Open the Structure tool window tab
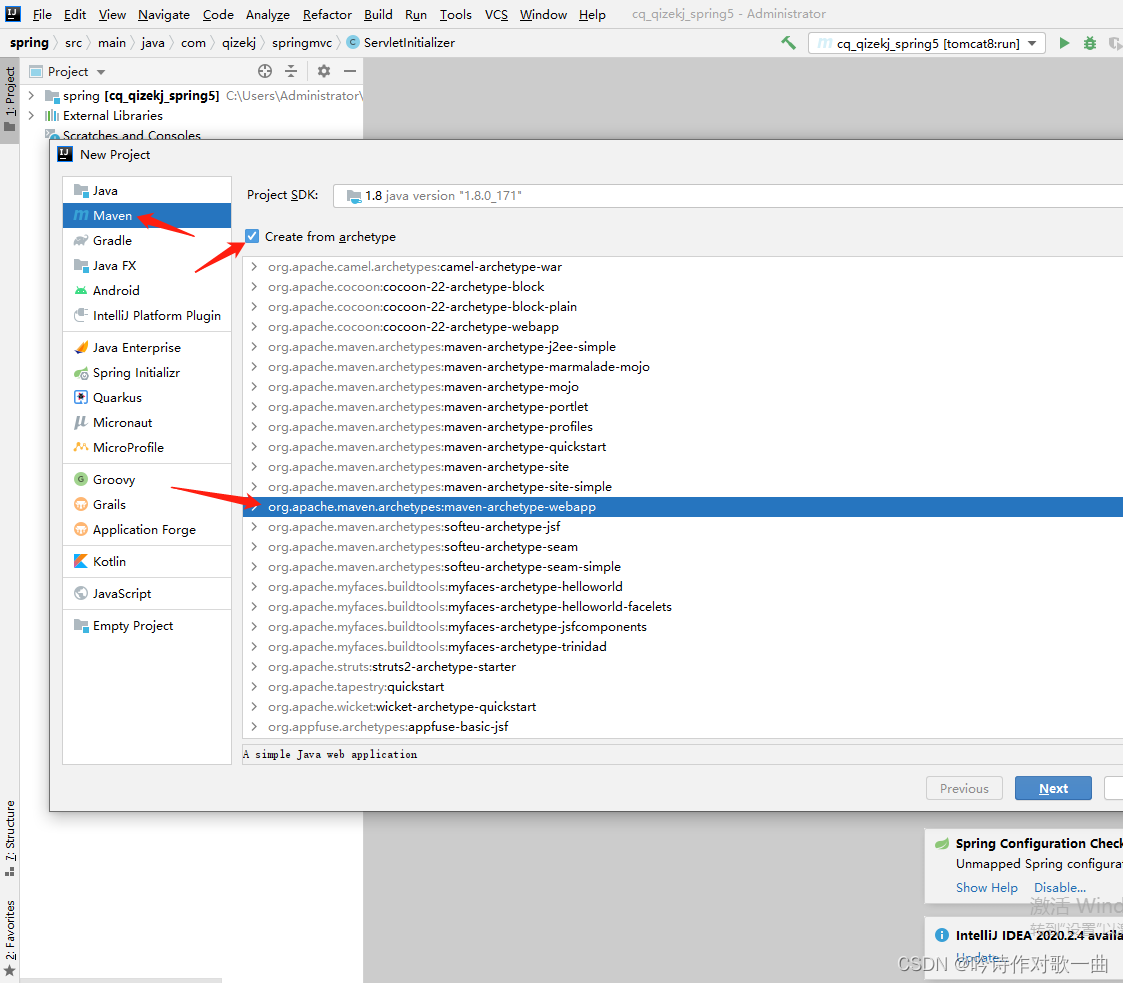The image size is (1123, 983). pyautogui.click(x=10, y=838)
